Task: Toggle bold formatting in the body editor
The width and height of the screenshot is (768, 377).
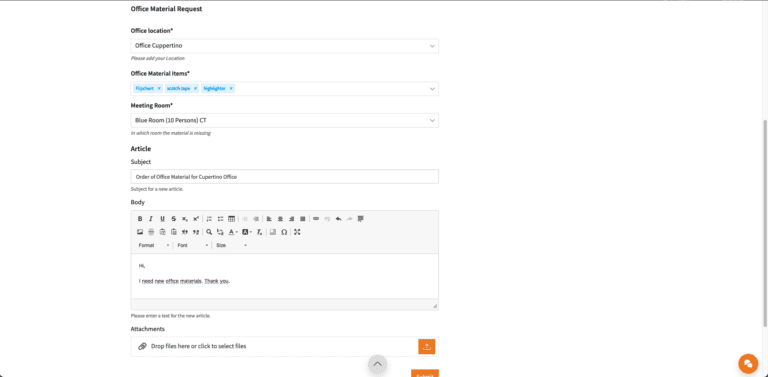Action: click(x=140, y=219)
